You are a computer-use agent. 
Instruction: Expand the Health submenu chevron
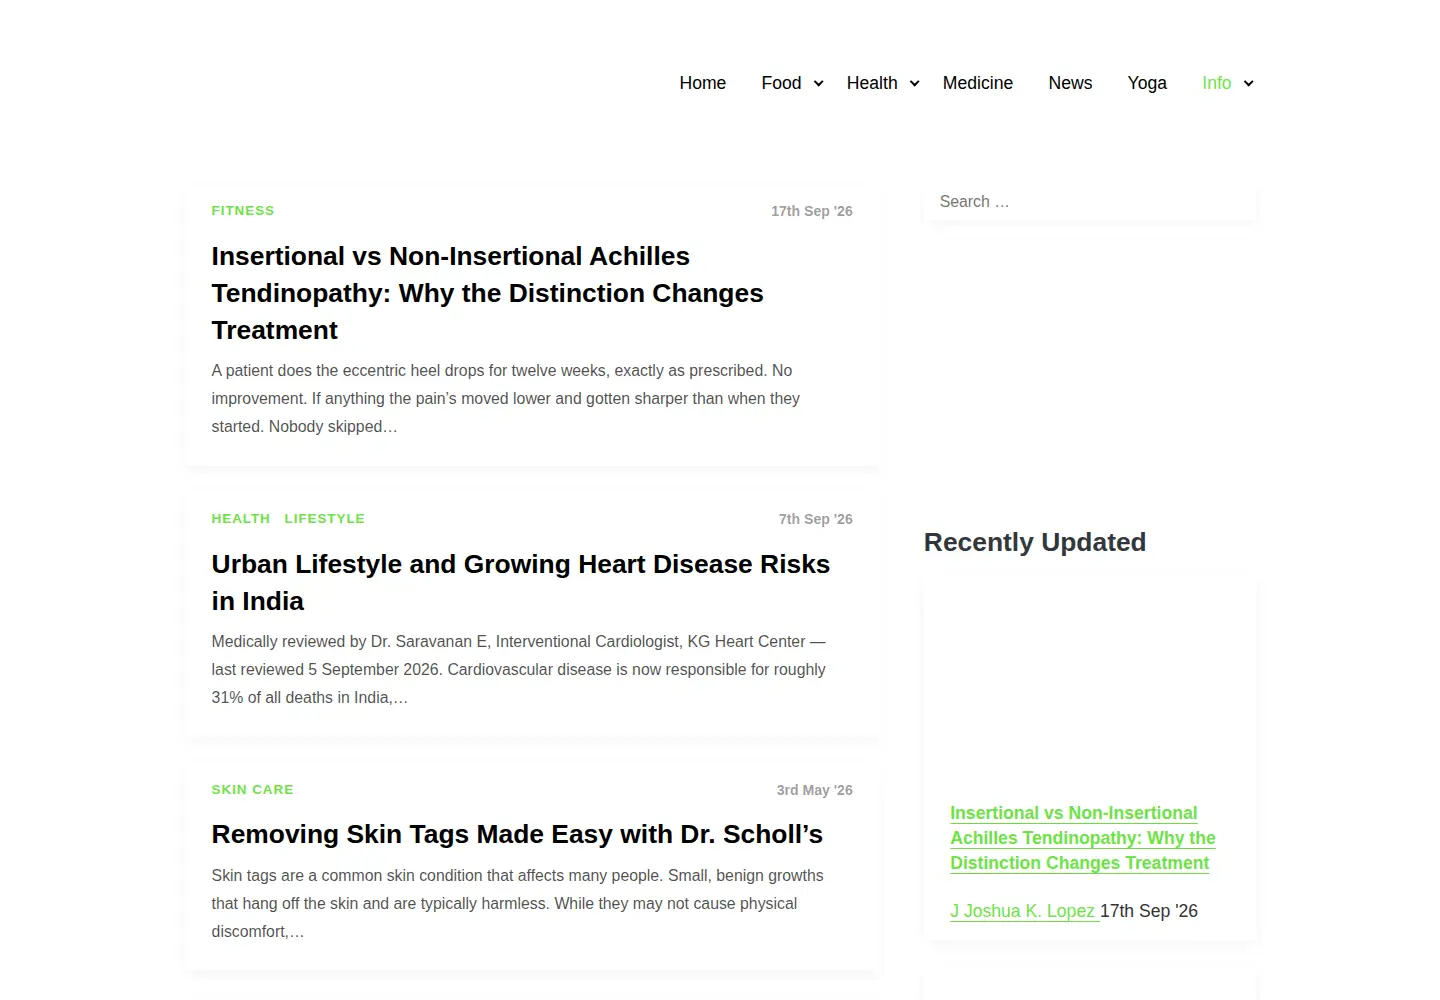click(x=914, y=84)
